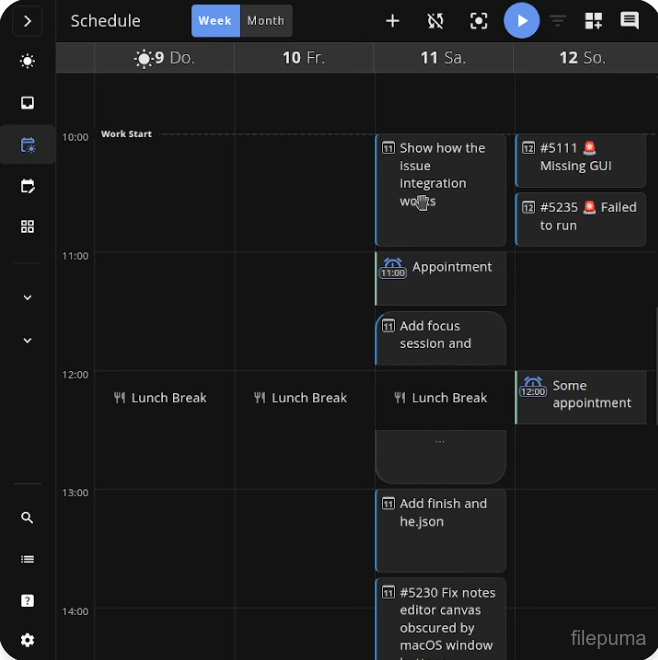The width and height of the screenshot is (658, 660).
Task: Switch schedule to Month view
Action: [x=266, y=21]
